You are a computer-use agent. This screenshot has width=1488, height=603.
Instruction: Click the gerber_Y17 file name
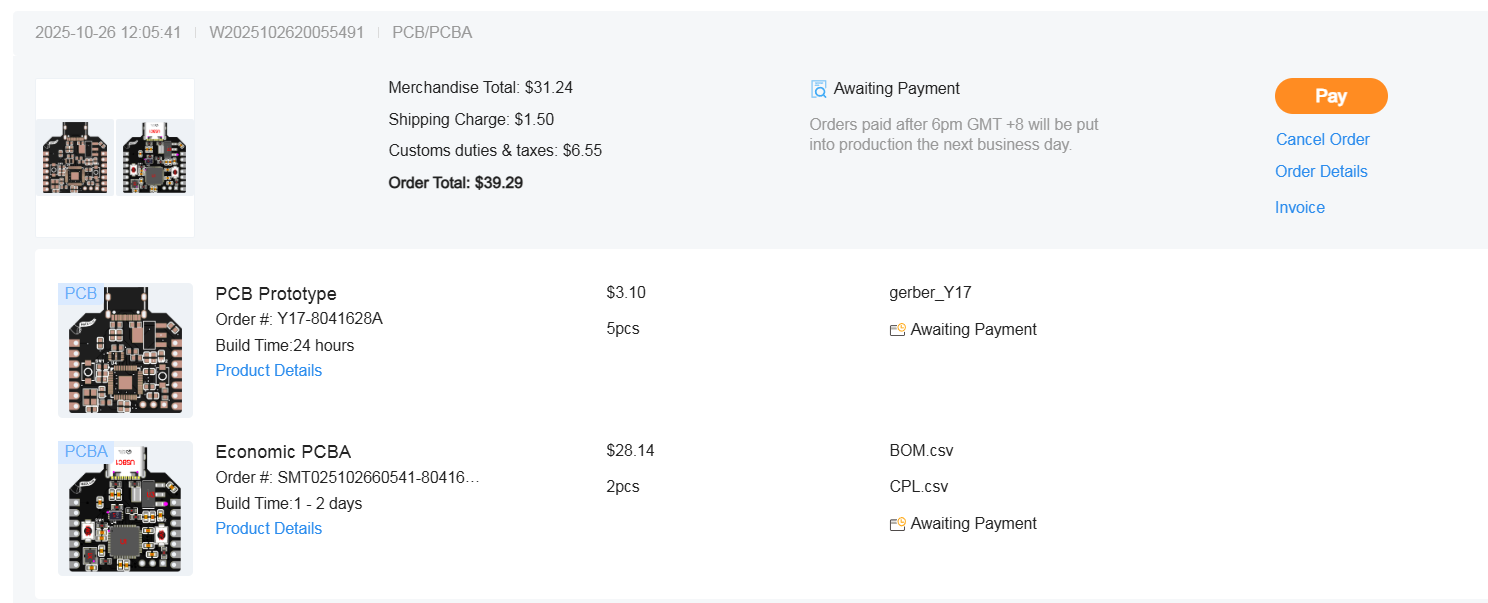click(x=929, y=293)
